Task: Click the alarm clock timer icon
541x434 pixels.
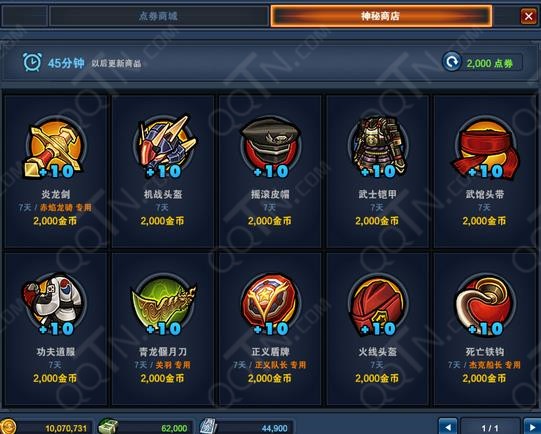Action: (x=32, y=62)
